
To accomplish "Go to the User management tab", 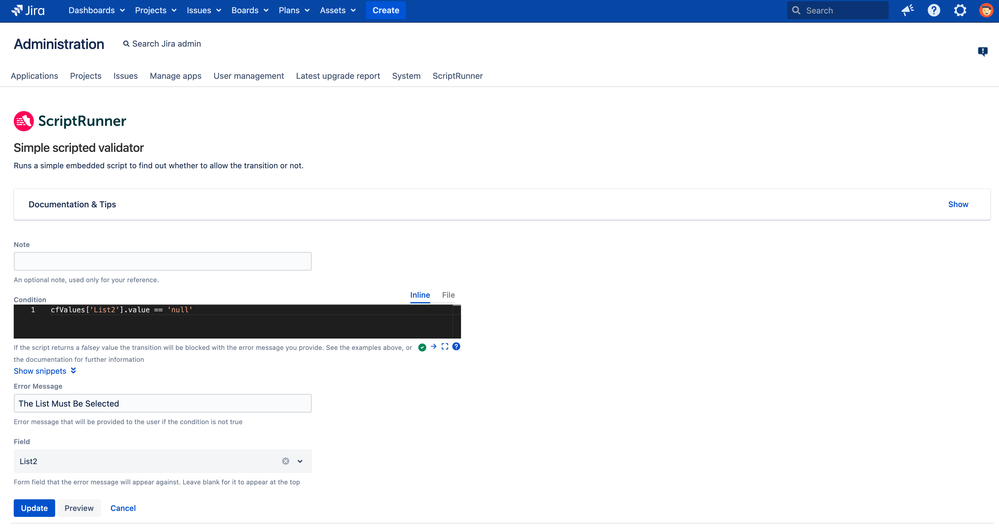I will (248, 76).
